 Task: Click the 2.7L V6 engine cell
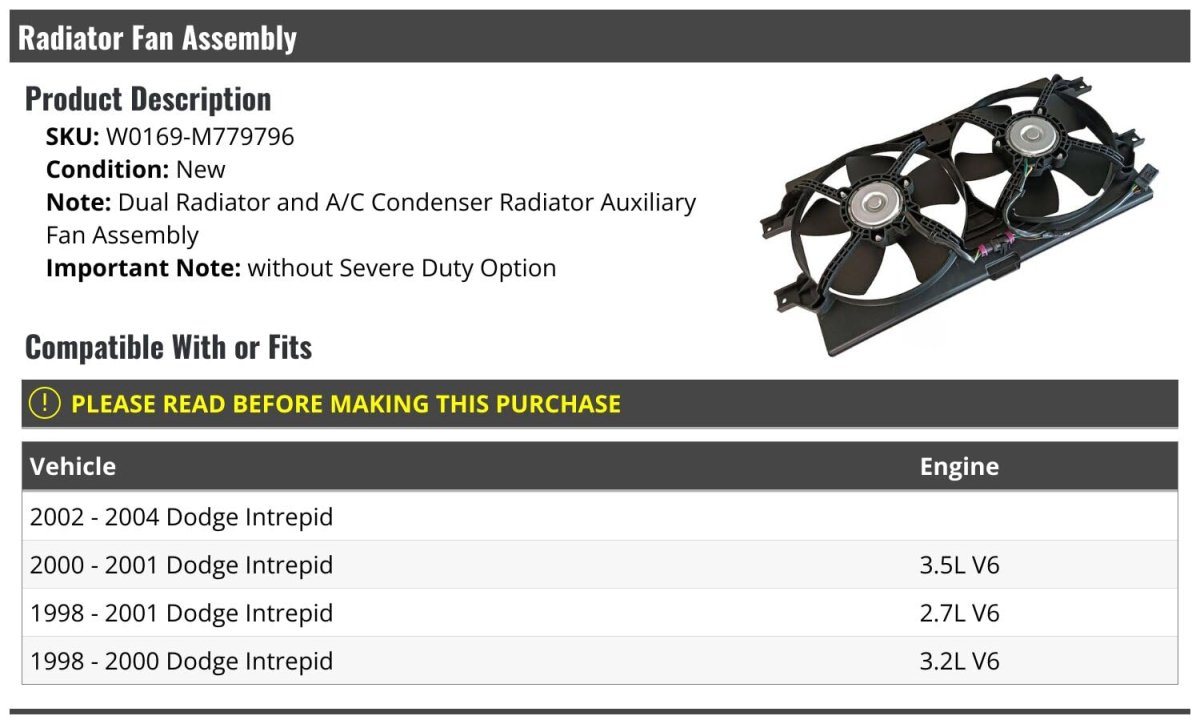click(x=959, y=613)
